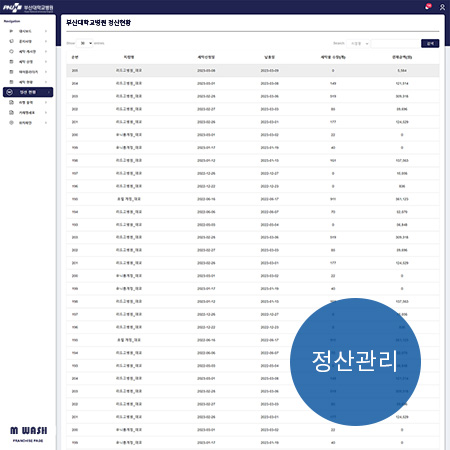Image resolution: width=450 pixels, height=450 pixels.
Task: Click the flag icon of the 대시보드 menu
Action: click(x=11, y=31)
